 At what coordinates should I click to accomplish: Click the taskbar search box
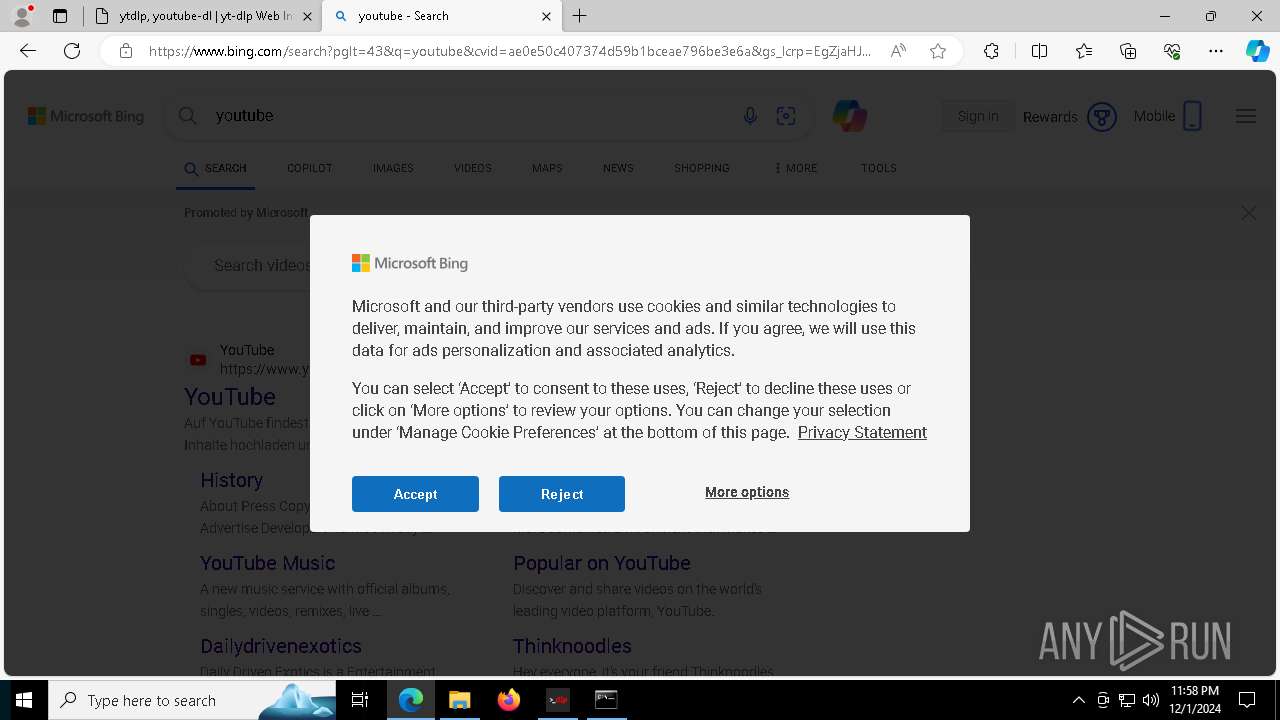point(193,700)
